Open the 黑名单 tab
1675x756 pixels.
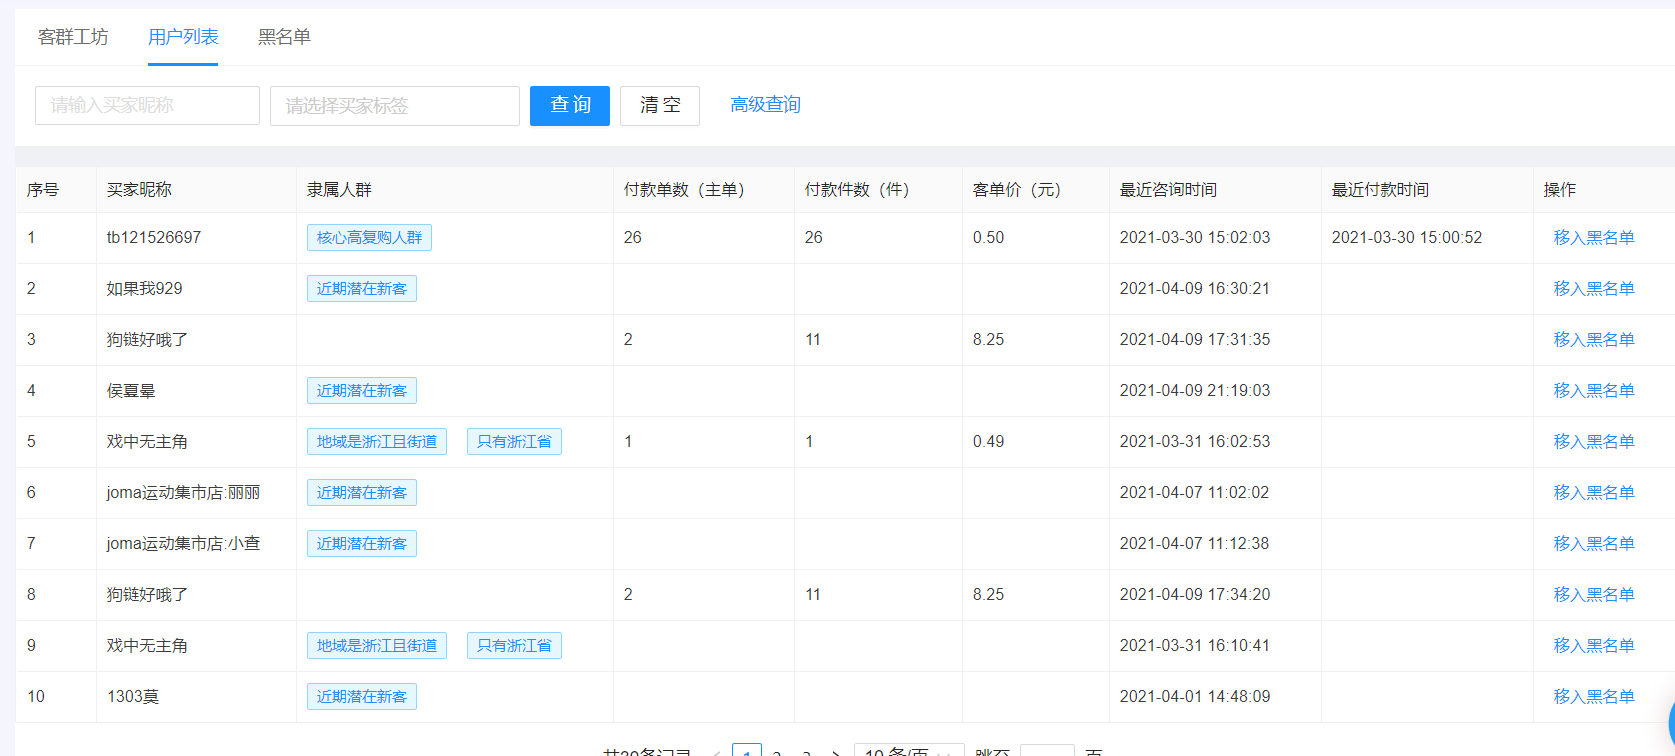(284, 37)
